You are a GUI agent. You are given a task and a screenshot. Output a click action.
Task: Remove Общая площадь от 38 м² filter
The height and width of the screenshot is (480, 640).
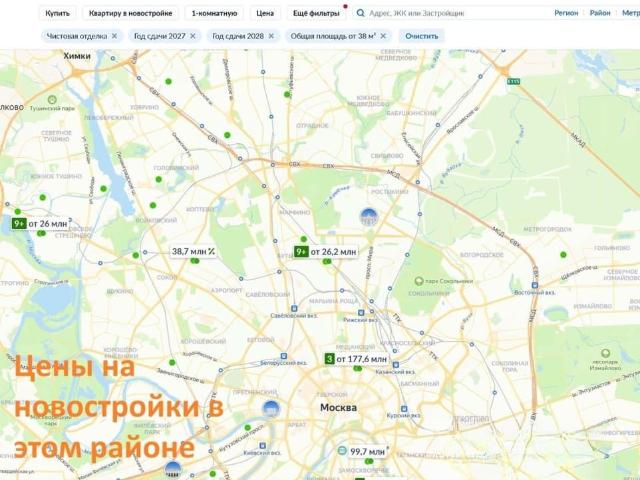[383, 36]
